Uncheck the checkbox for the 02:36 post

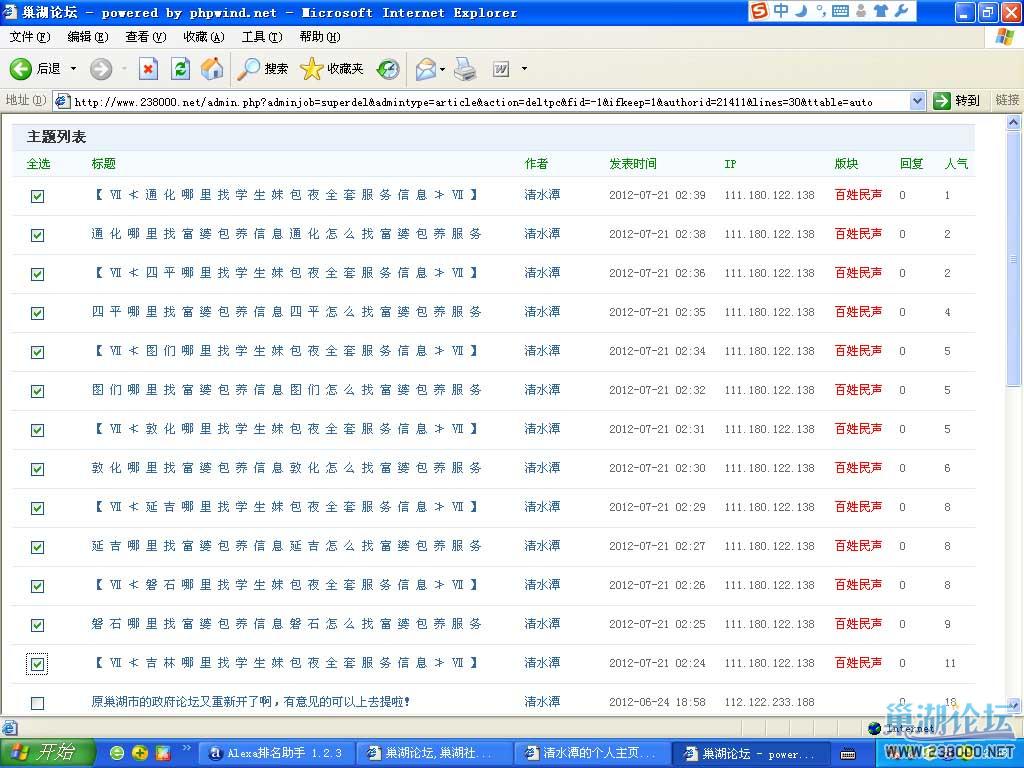click(38, 274)
